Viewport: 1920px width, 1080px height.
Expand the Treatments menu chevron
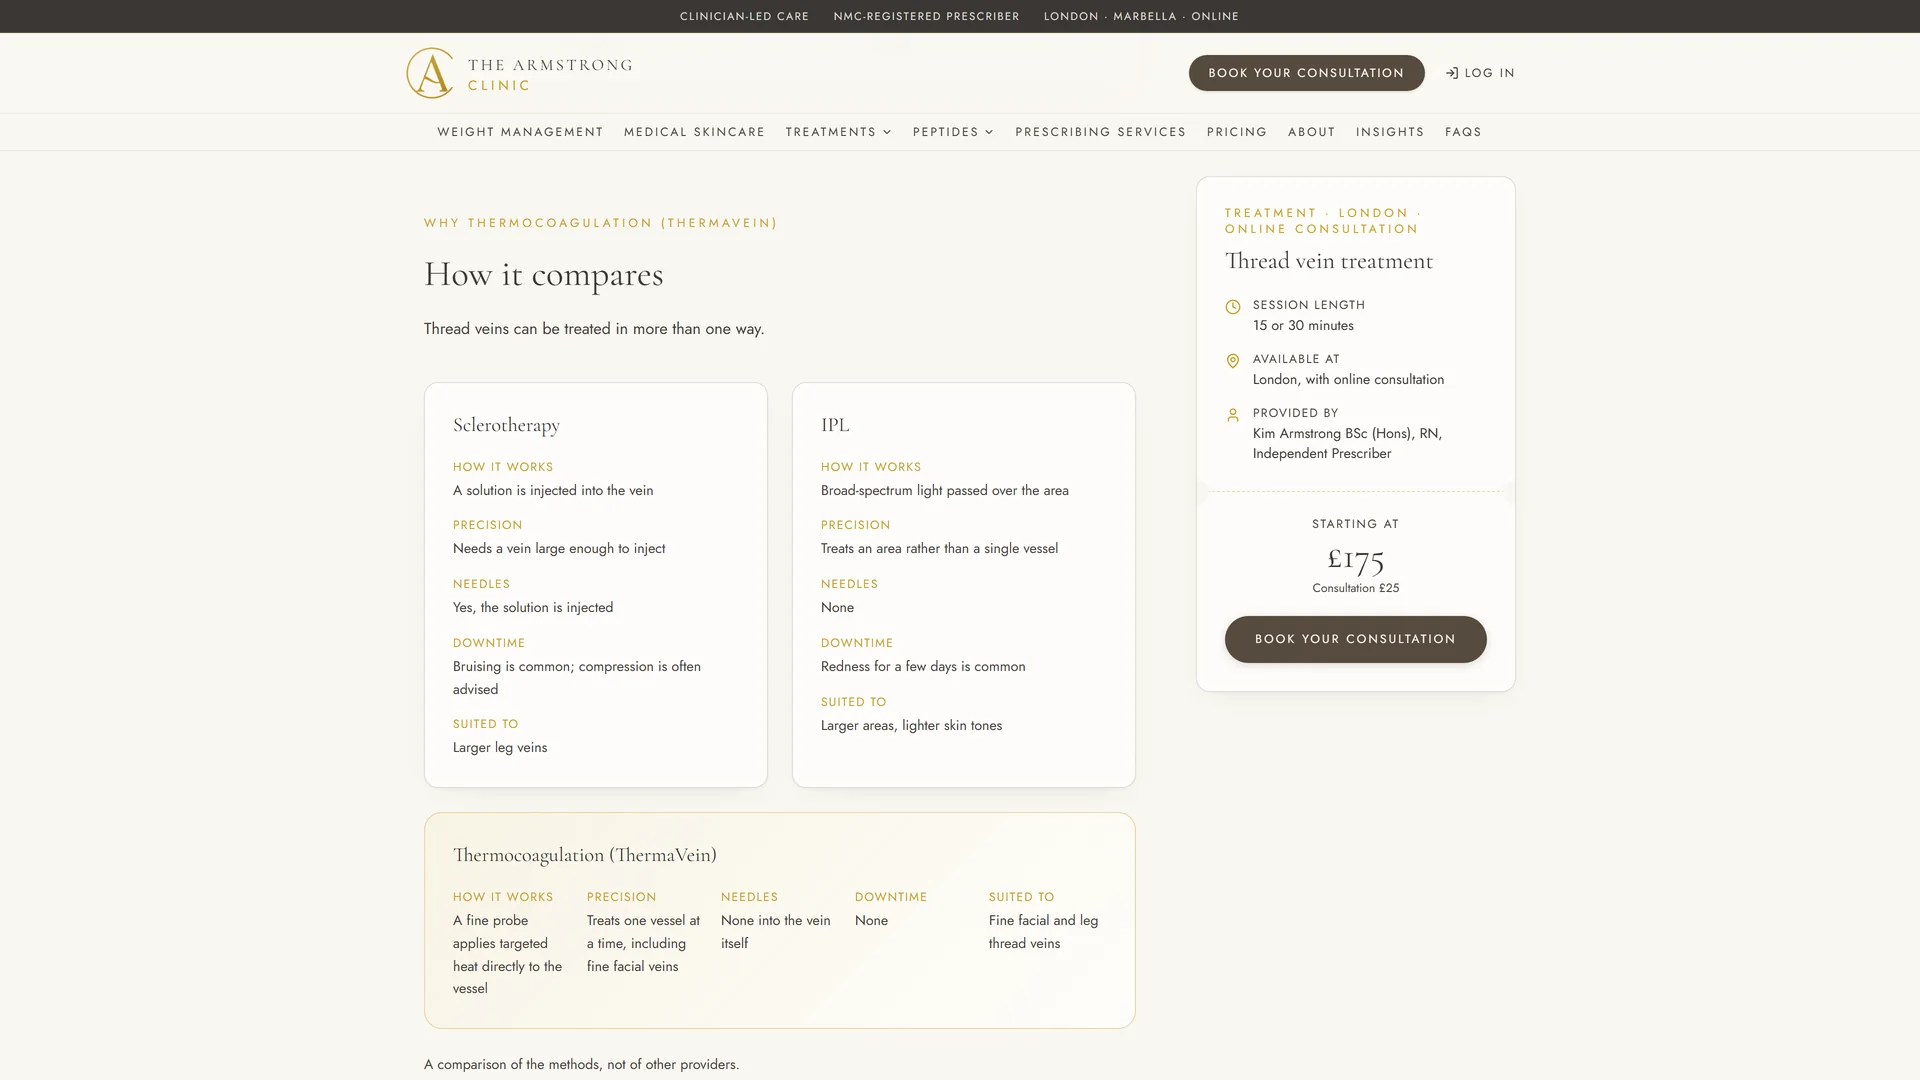(x=887, y=132)
